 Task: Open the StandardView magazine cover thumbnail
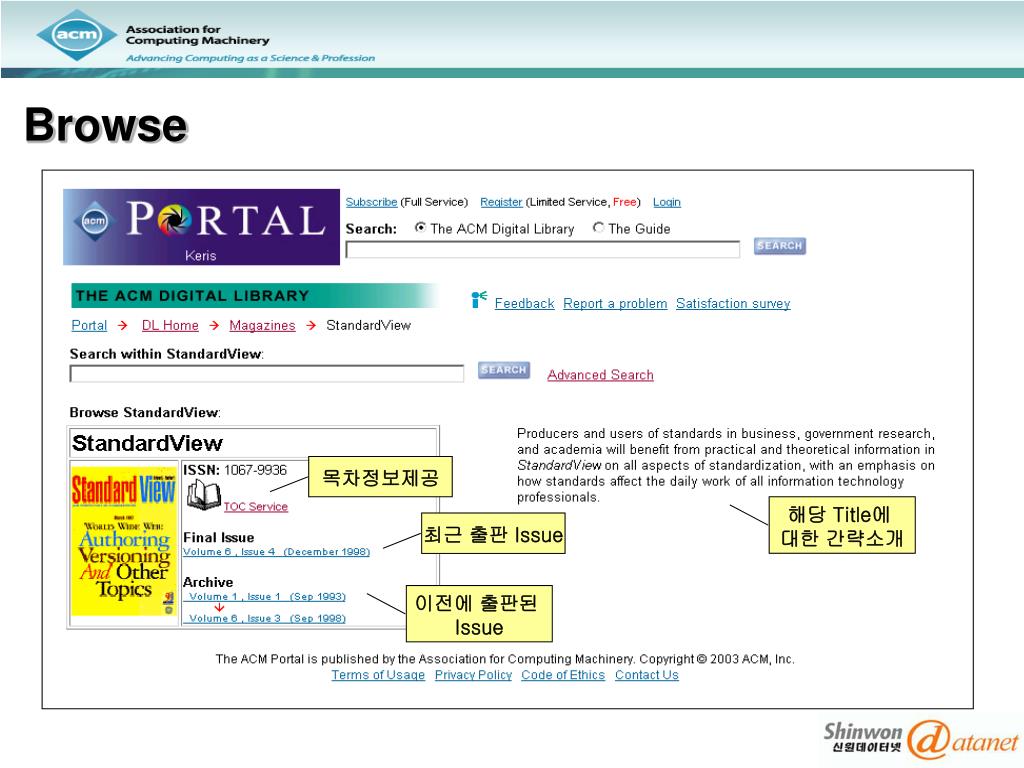(x=123, y=539)
